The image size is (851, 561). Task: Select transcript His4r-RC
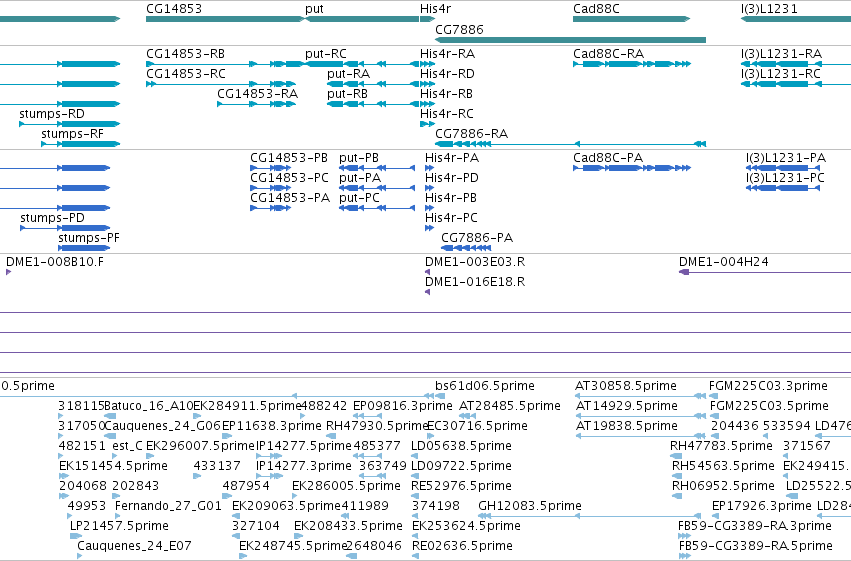coord(428,124)
